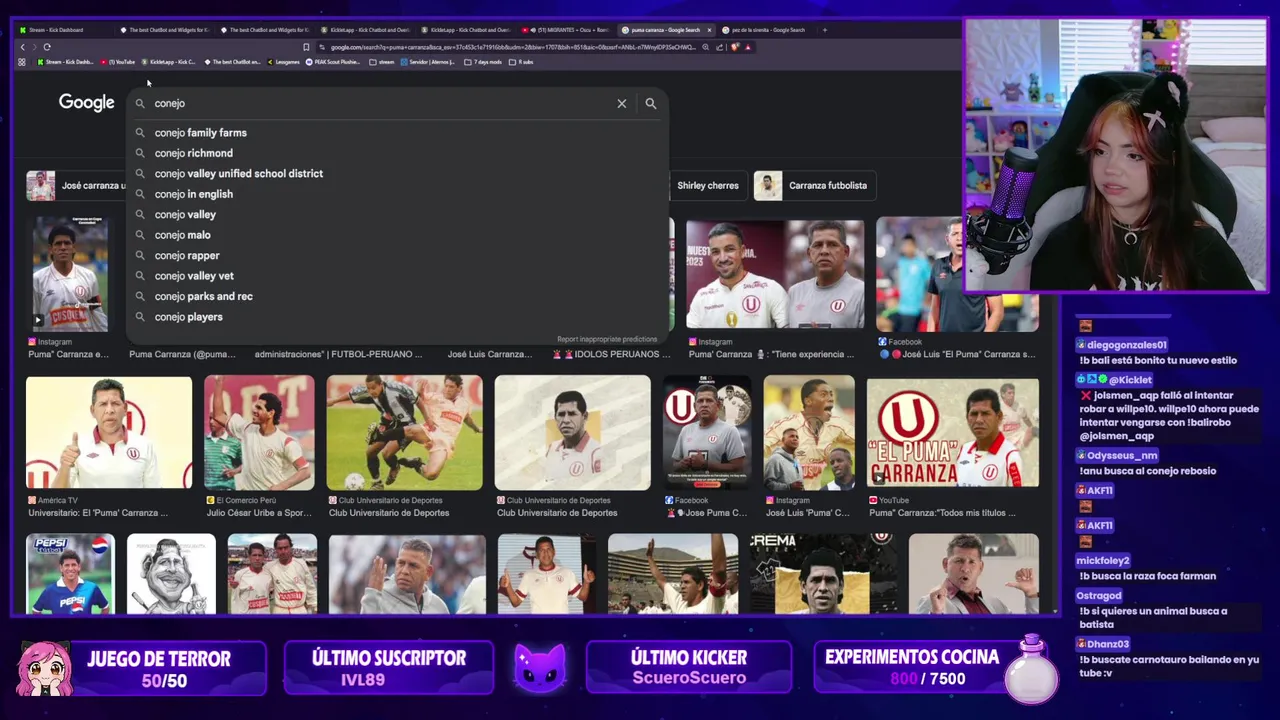Switch to the MIGRANTES YouTube tab

coord(564,30)
